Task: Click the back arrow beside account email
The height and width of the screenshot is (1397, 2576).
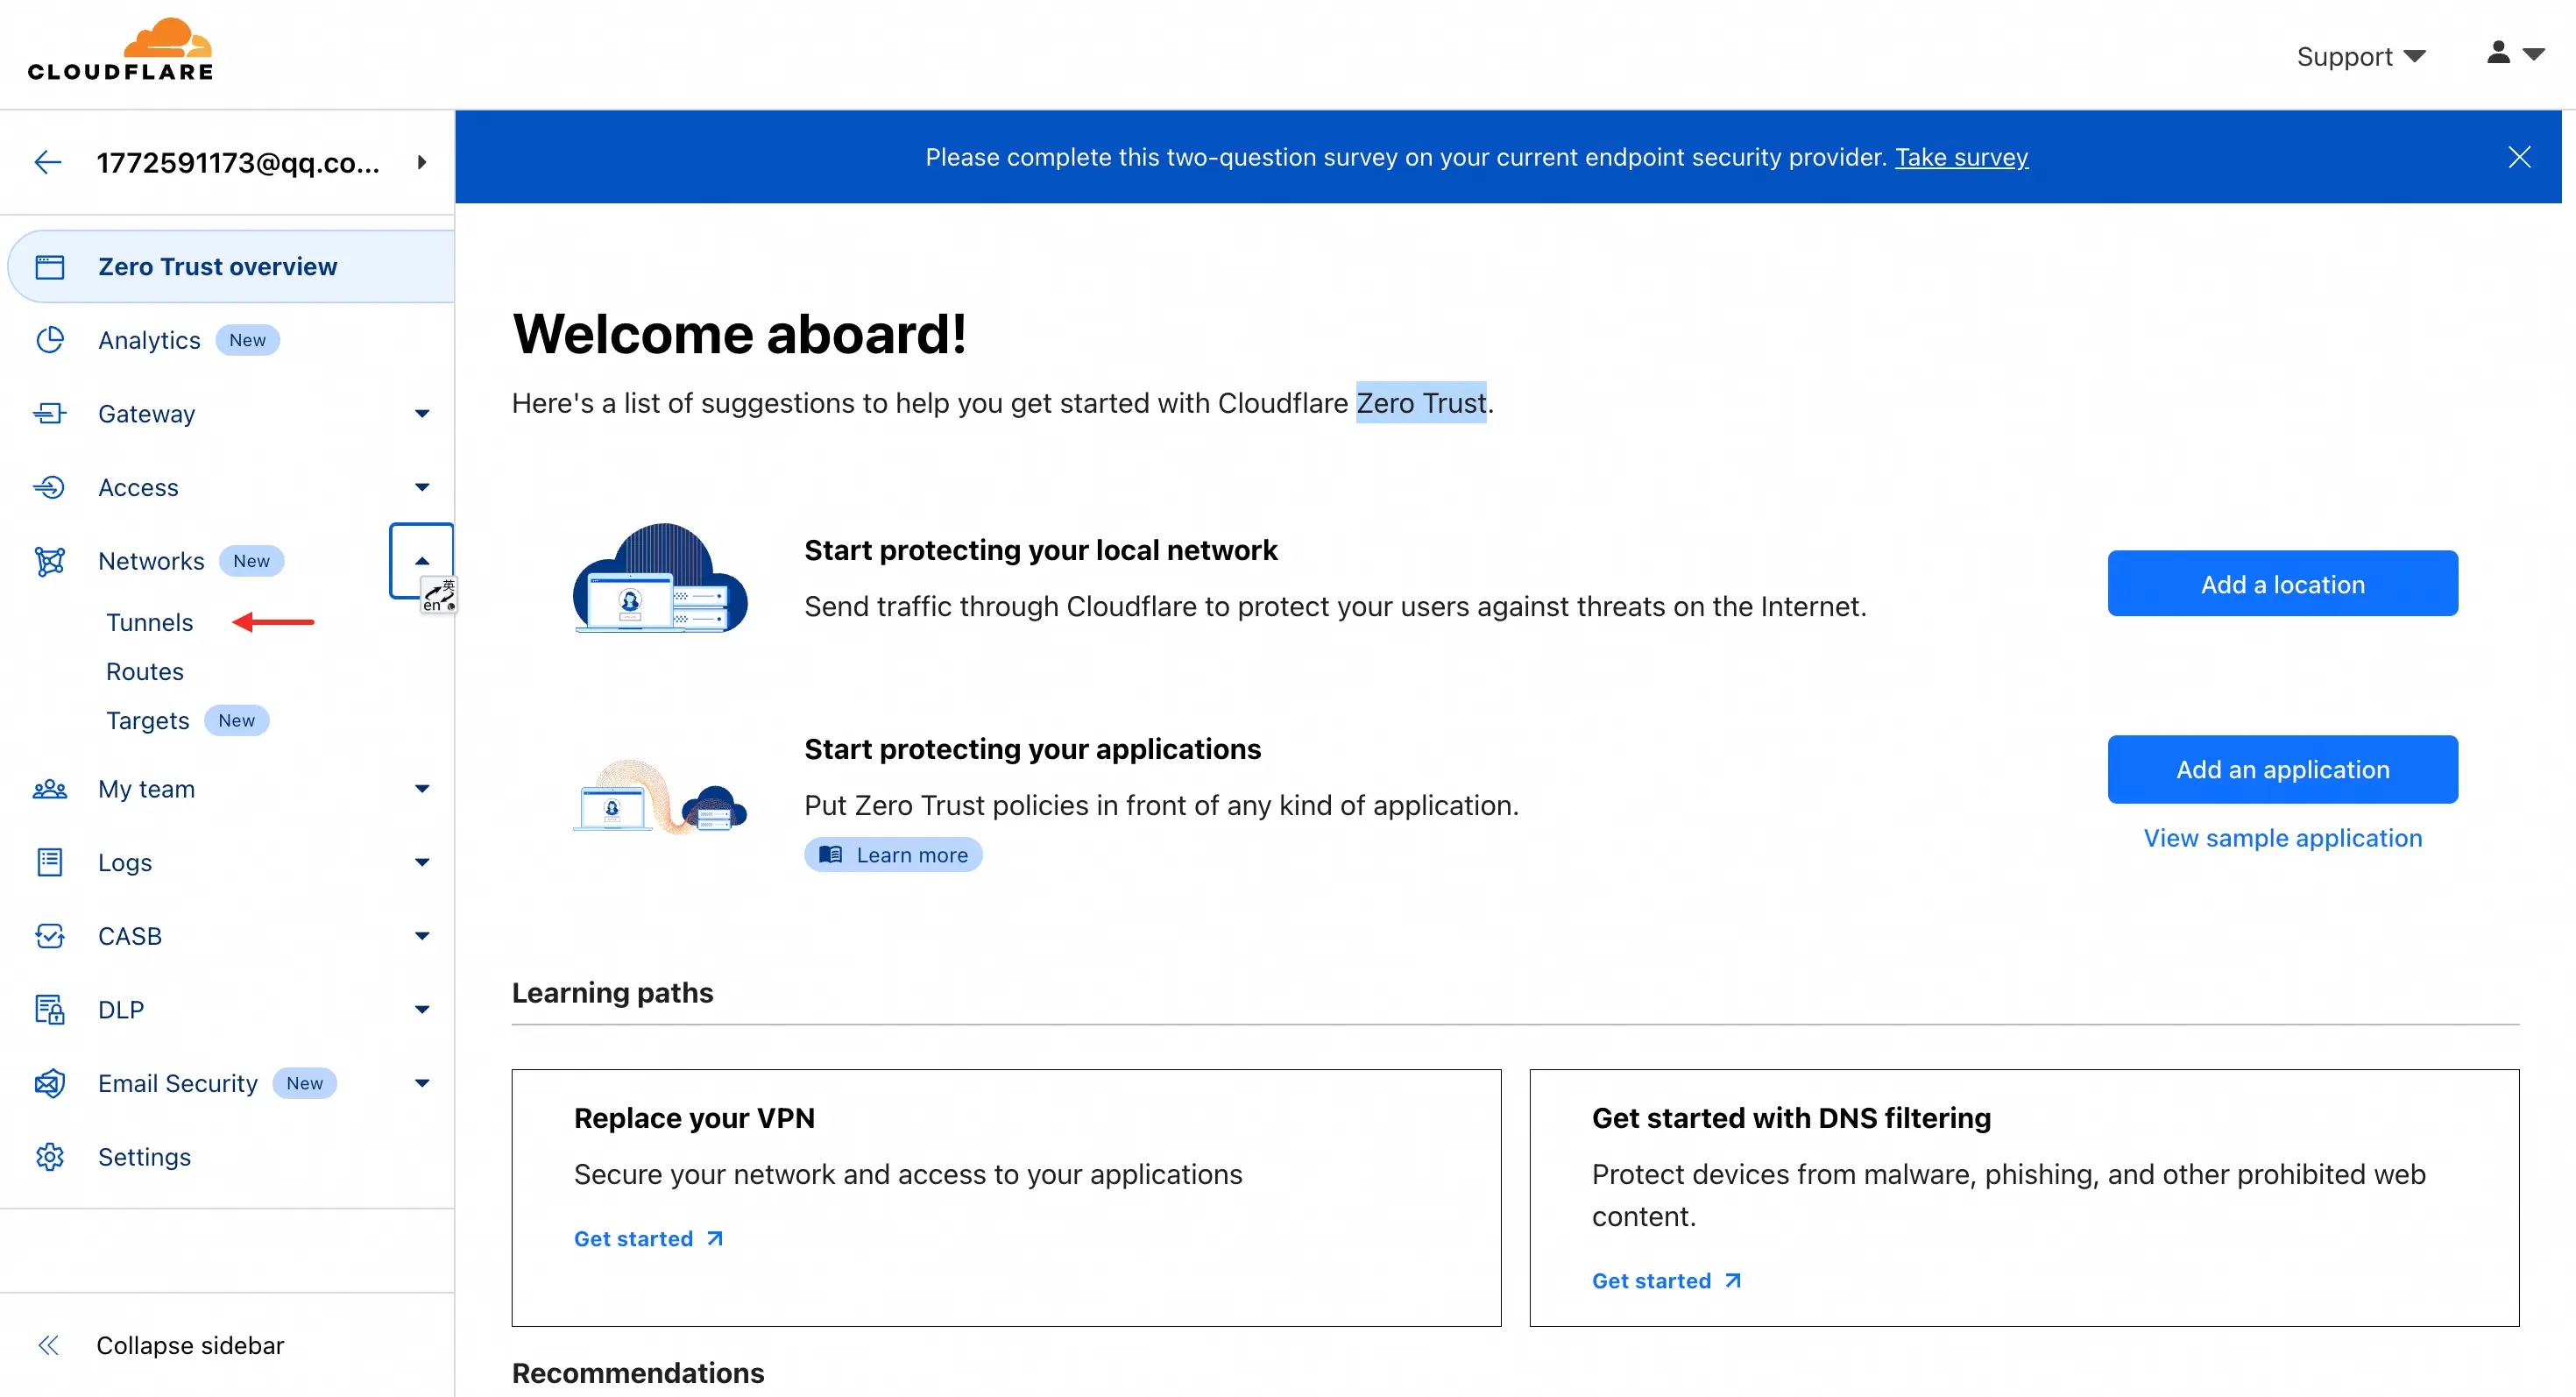Action: [48, 162]
